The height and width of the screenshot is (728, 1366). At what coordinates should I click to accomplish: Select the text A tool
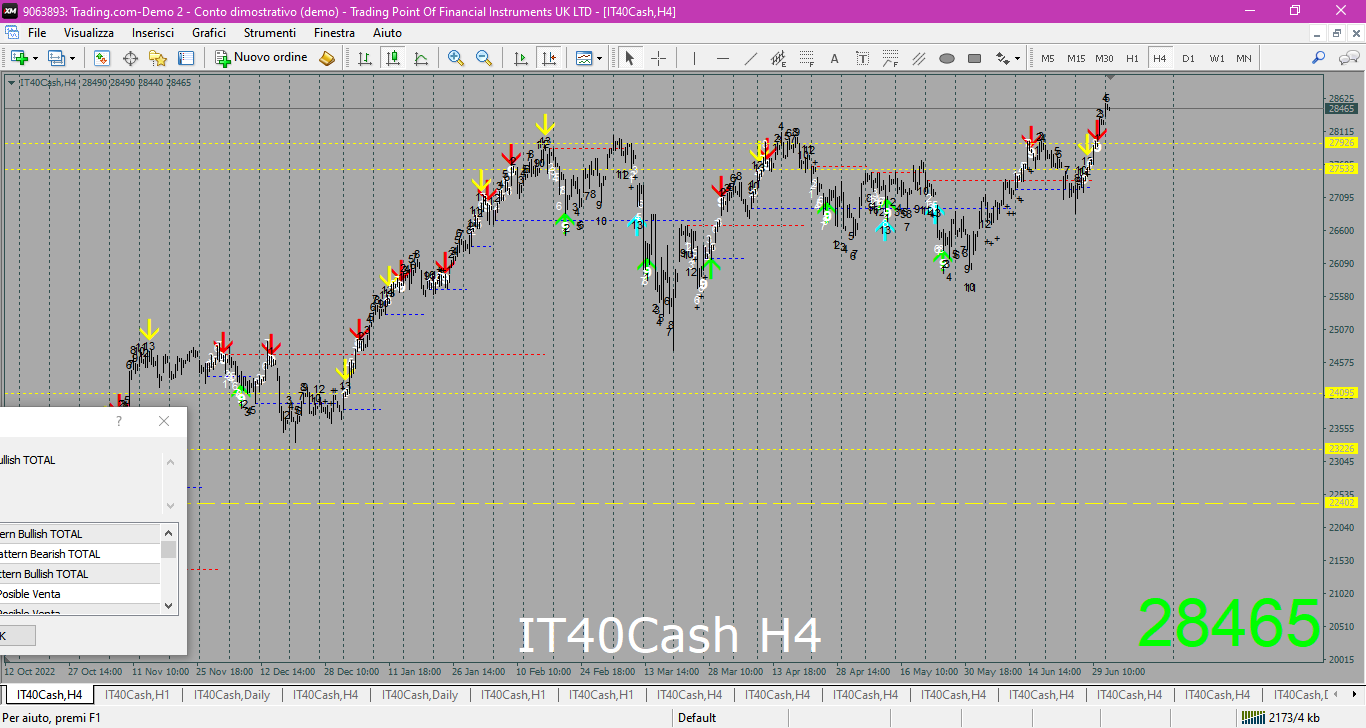[834, 58]
